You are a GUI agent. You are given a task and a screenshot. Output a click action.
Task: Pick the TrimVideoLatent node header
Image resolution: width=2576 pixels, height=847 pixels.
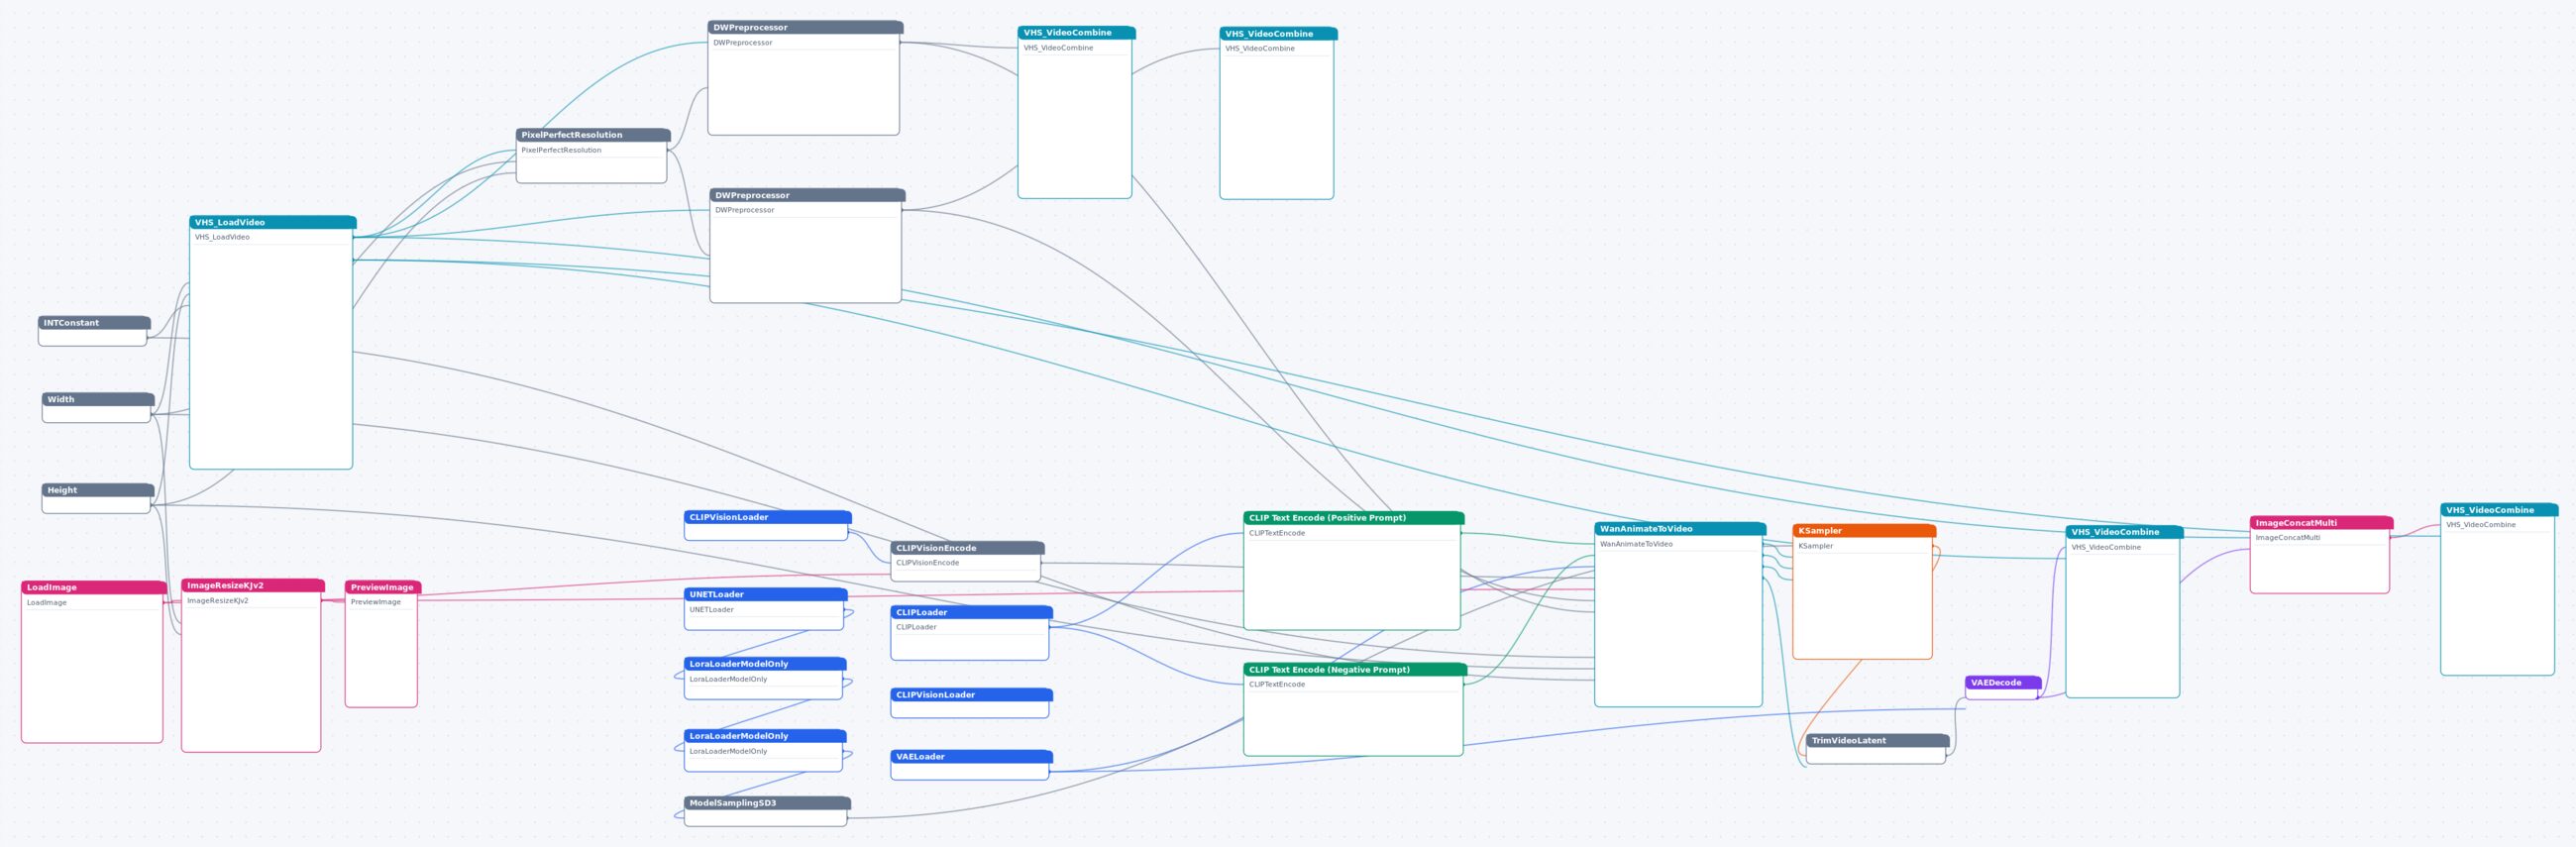point(1877,741)
